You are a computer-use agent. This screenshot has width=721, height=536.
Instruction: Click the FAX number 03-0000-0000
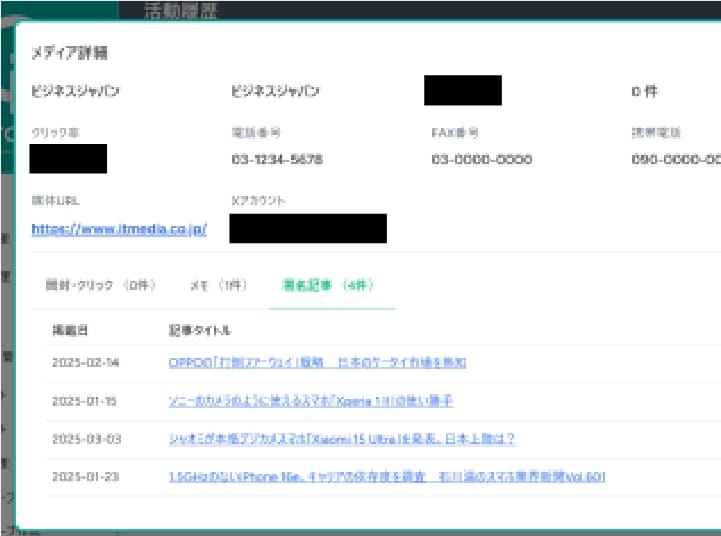point(481,159)
